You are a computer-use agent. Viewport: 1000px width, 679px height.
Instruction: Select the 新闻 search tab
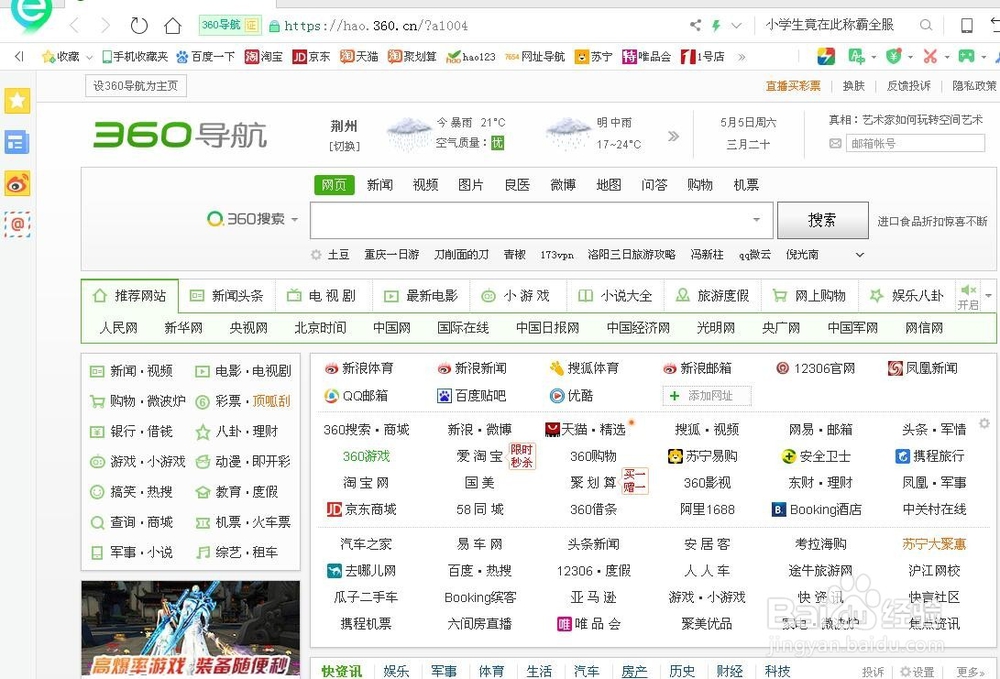tap(379, 185)
